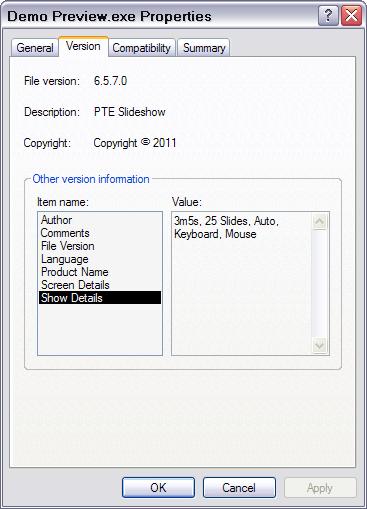
Task: Click the value text '3m5s, 25 Slides, Auto'
Action: coord(226,221)
